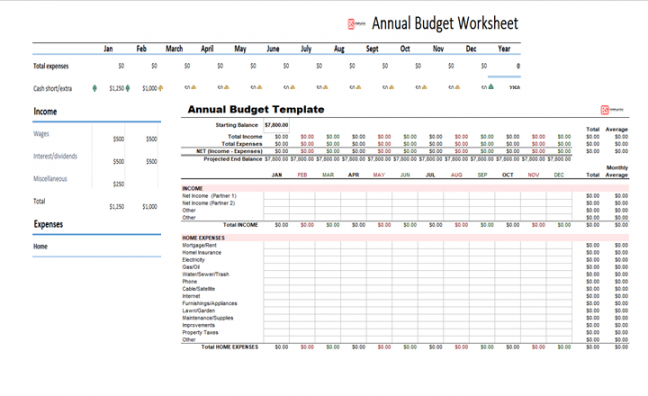Viewport: 648px width, 396px height.
Task: Select the DEC column header in template
Action: click(x=559, y=175)
